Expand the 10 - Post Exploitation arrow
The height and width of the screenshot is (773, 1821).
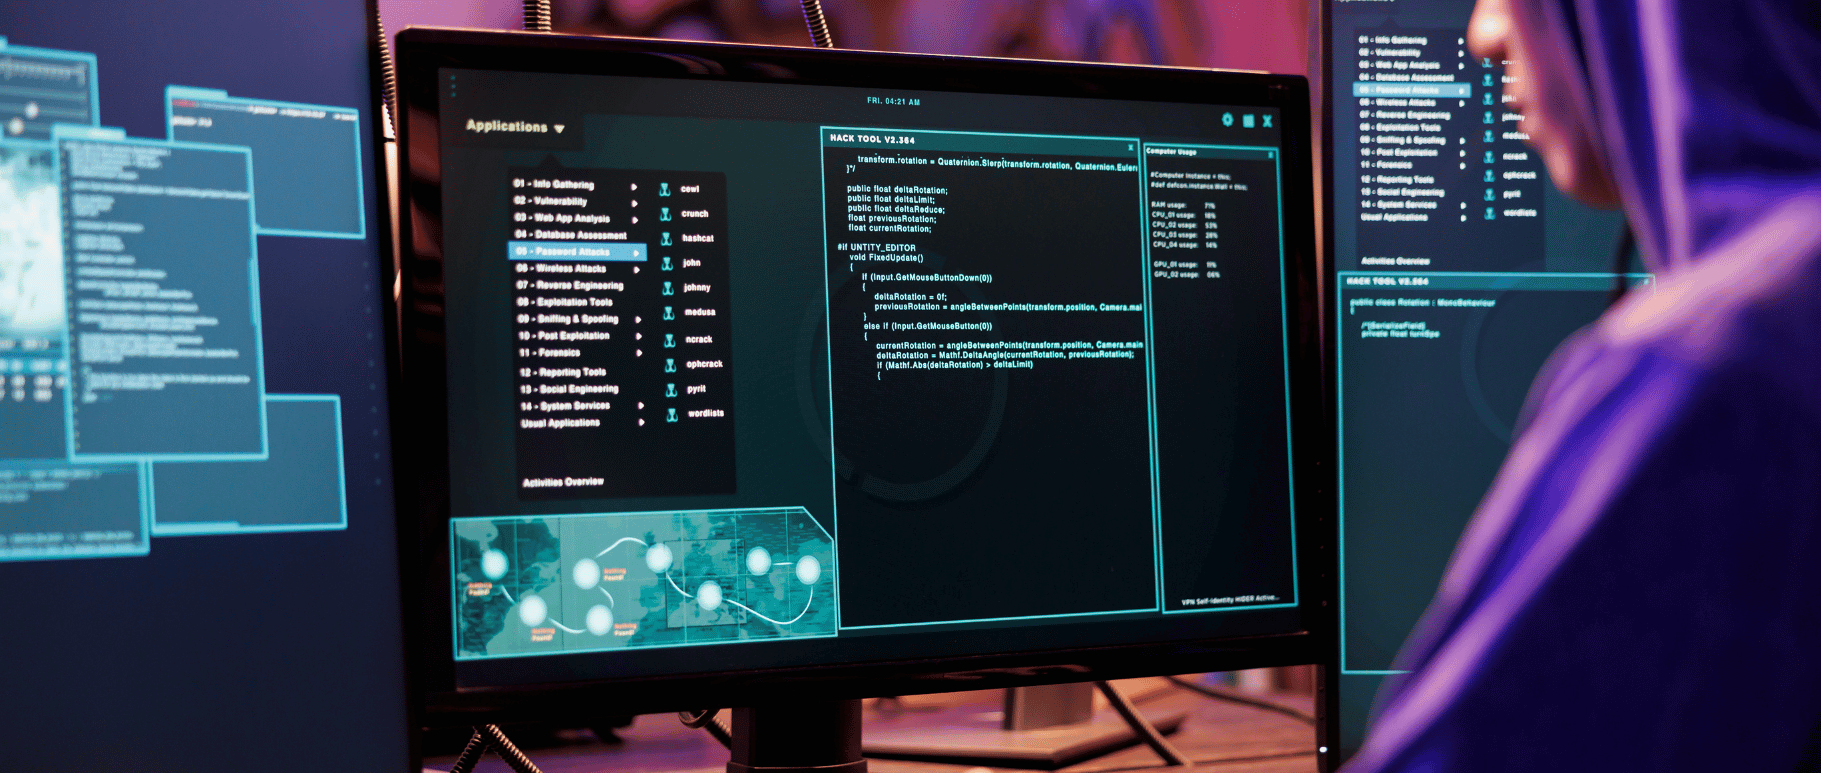click(638, 337)
